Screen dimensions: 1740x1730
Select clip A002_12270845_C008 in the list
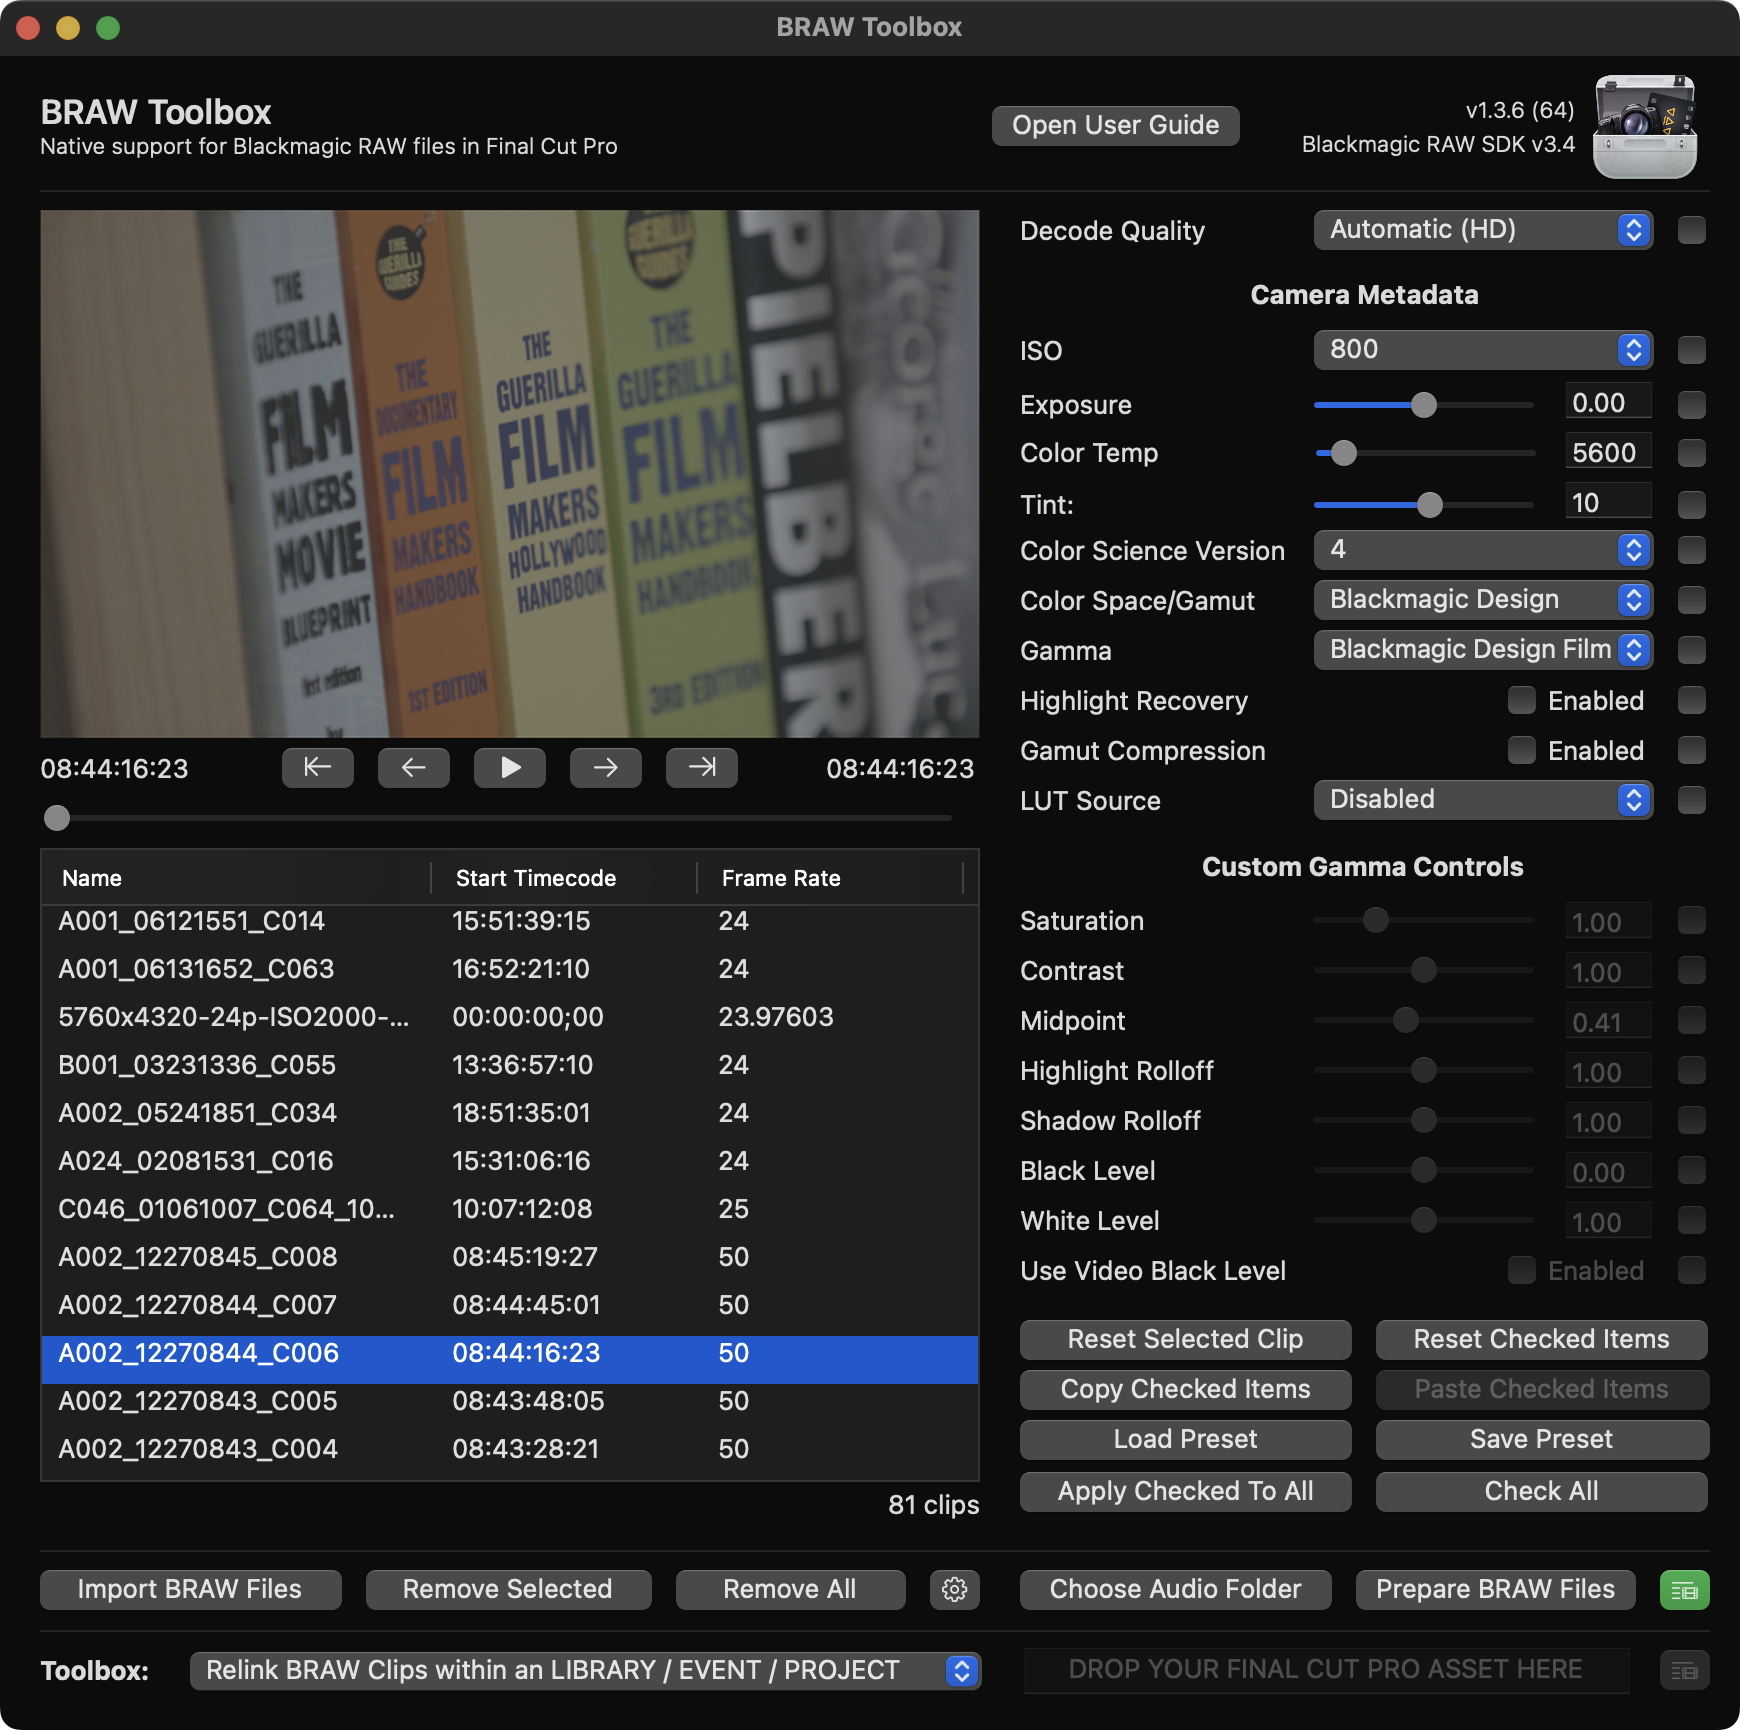click(198, 1257)
